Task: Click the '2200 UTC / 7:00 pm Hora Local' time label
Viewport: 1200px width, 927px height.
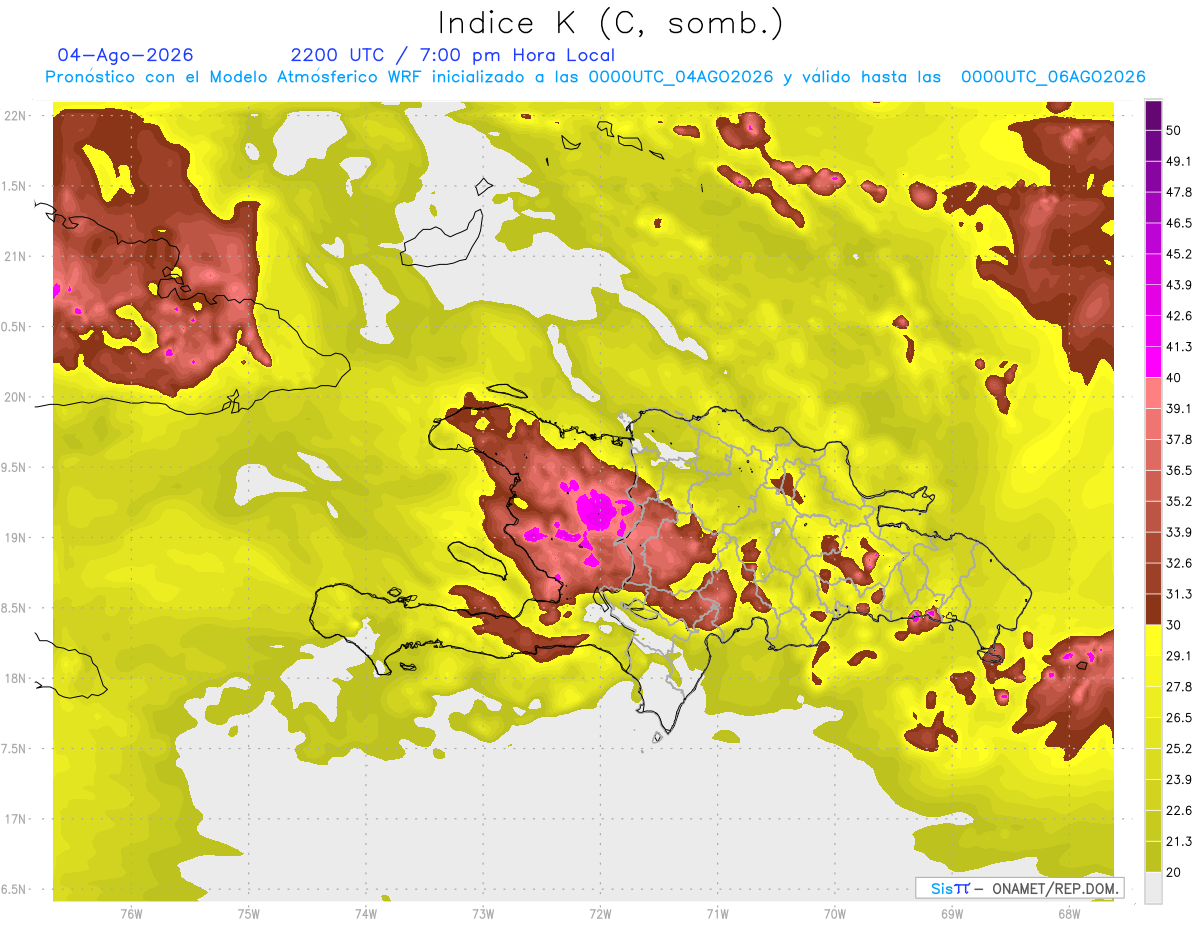Action: pyautogui.click(x=453, y=55)
